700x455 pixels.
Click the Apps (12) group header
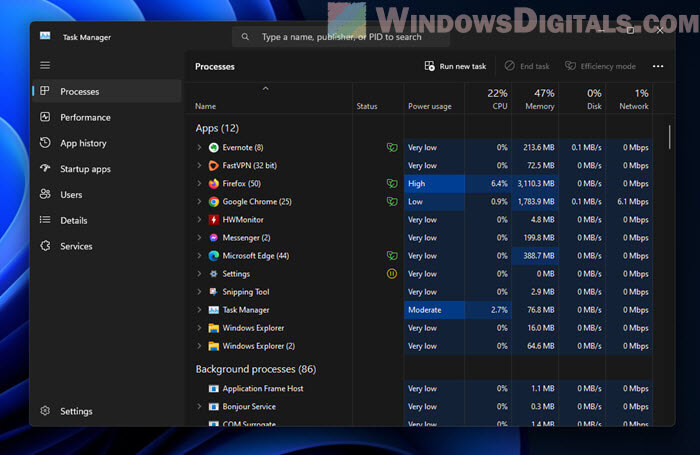[x=217, y=129]
